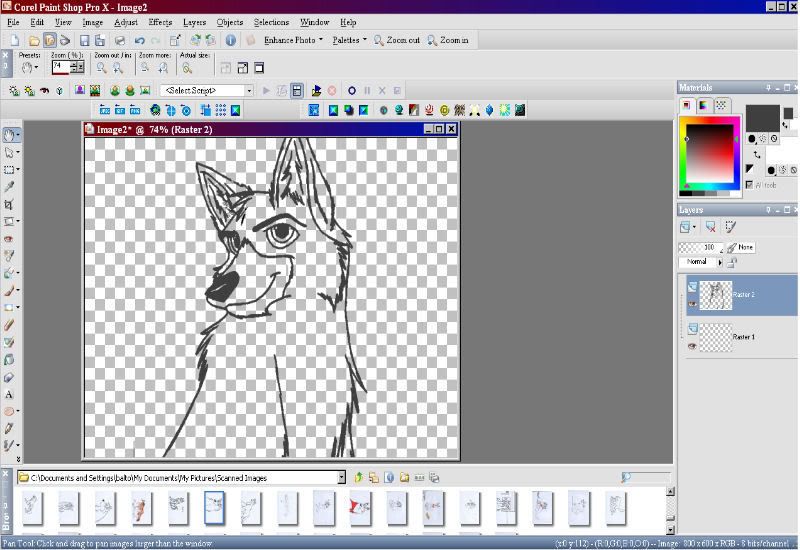Viewport: 800px width, 550px height.
Task: Select the Dropper tool
Action: (9, 187)
